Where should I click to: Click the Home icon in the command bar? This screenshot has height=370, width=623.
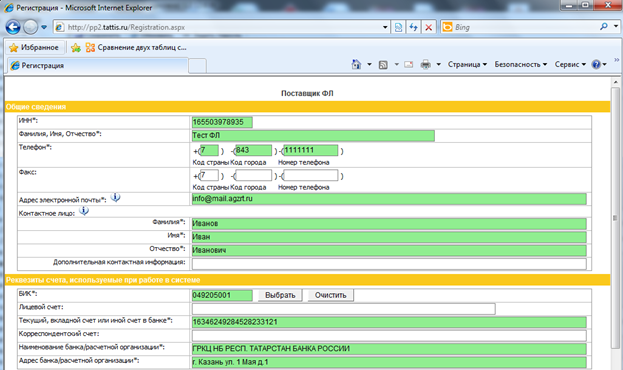point(356,64)
